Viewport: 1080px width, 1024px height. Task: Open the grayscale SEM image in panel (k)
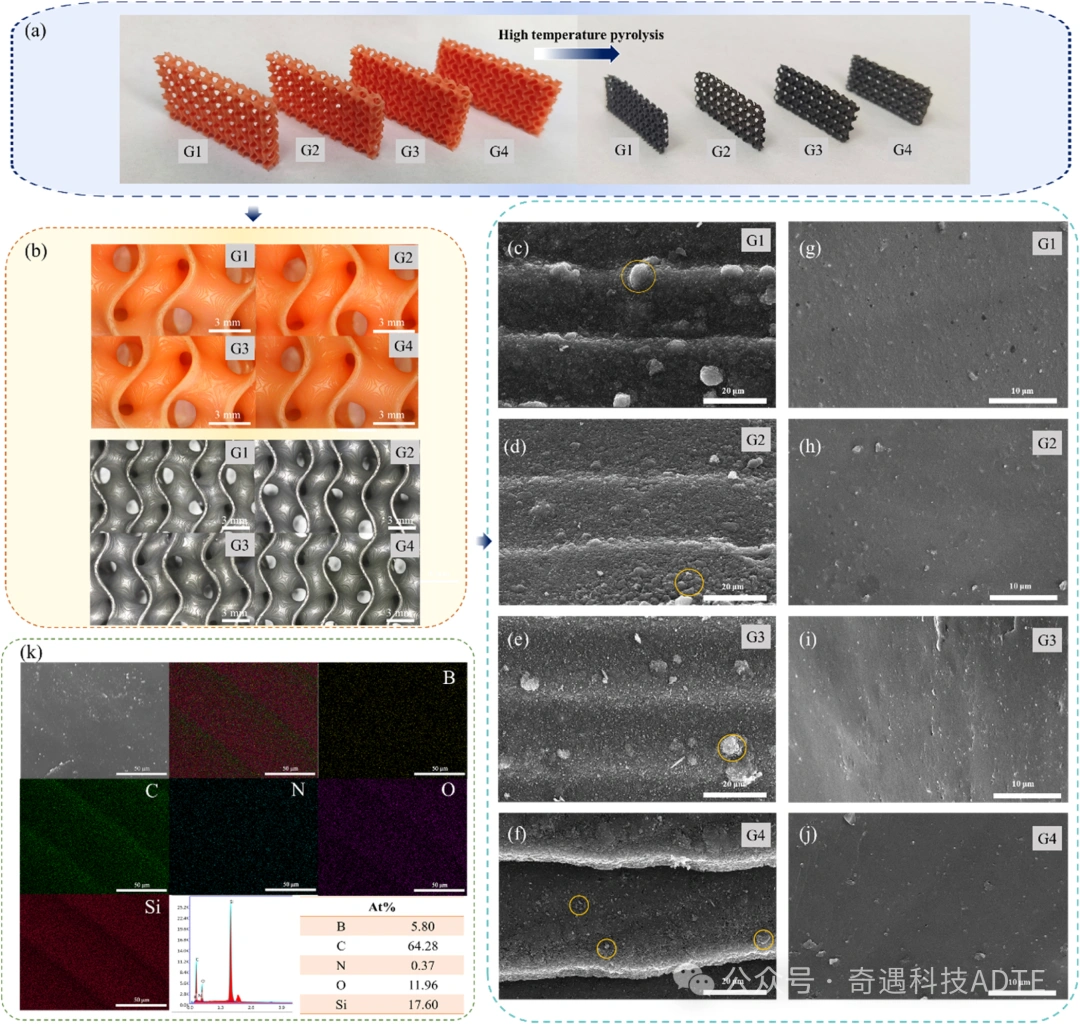(x=94, y=720)
